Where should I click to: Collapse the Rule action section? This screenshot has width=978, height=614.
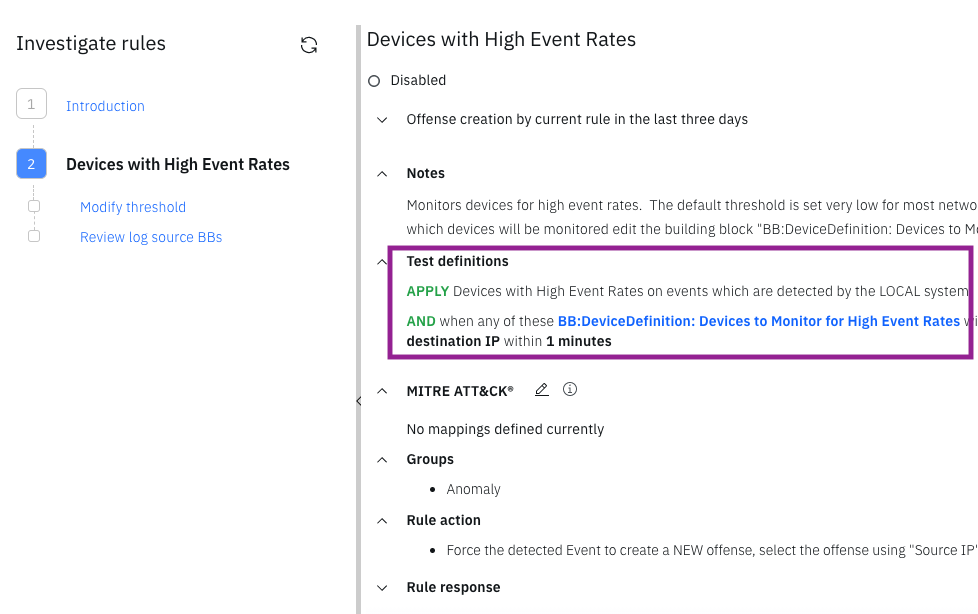coord(381,521)
